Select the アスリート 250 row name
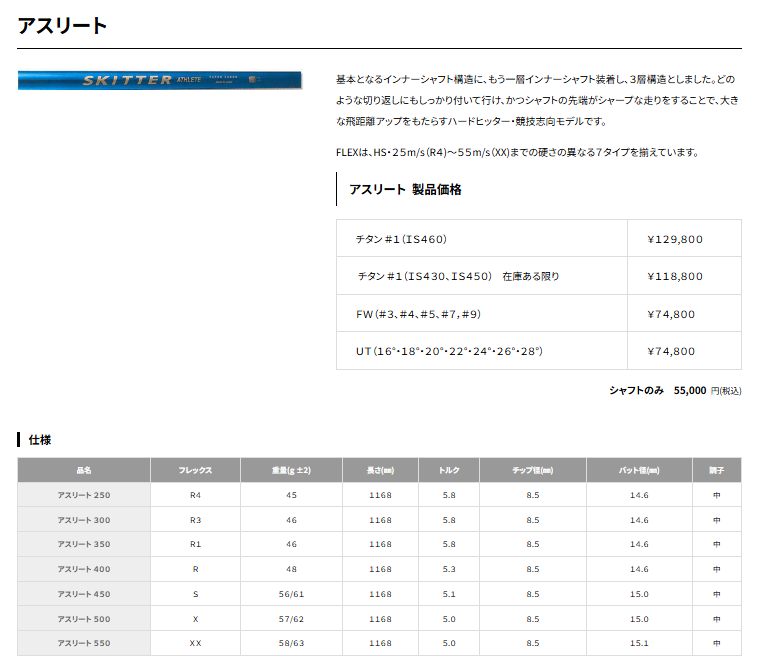The height and width of the screenshot is (663, 773). [x=84, y=495]
